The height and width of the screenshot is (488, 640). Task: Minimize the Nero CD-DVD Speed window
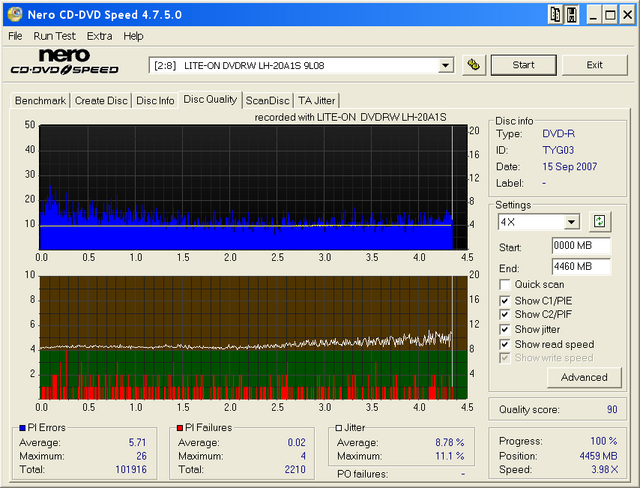pyautogui.click(x=593, y=15)
